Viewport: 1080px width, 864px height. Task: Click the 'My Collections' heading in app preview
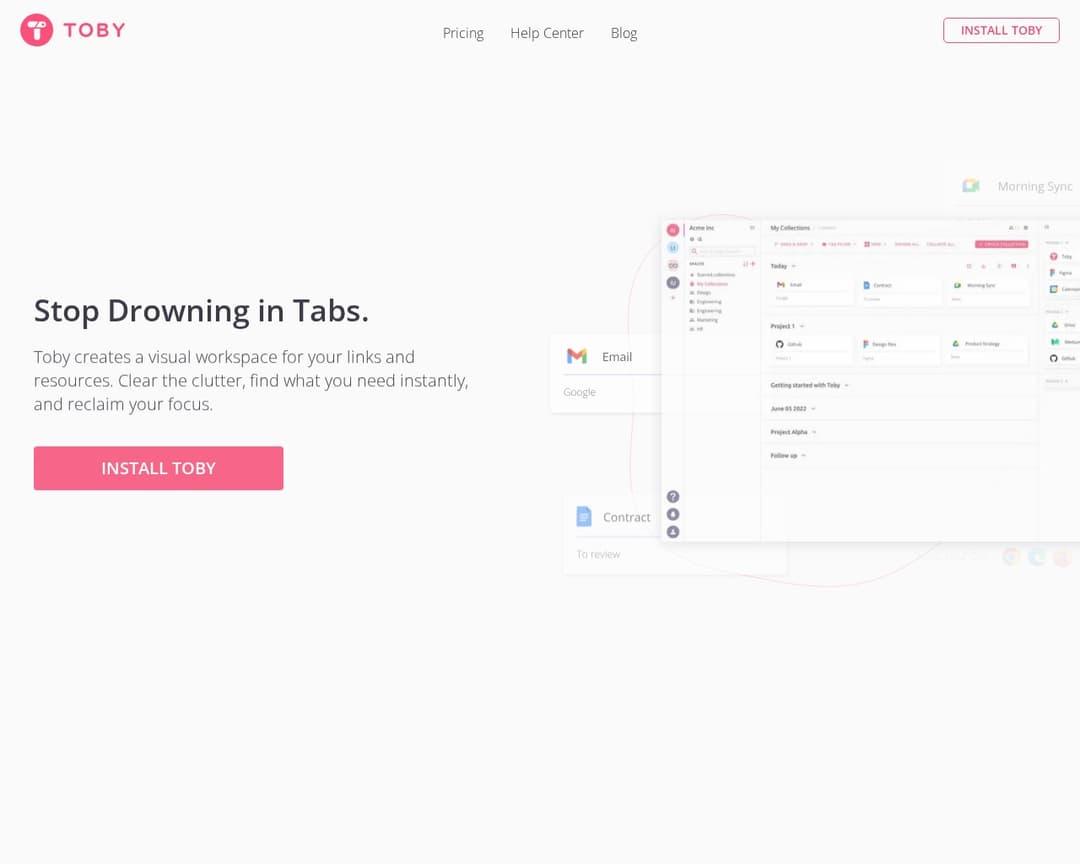(x=790, y=228)
